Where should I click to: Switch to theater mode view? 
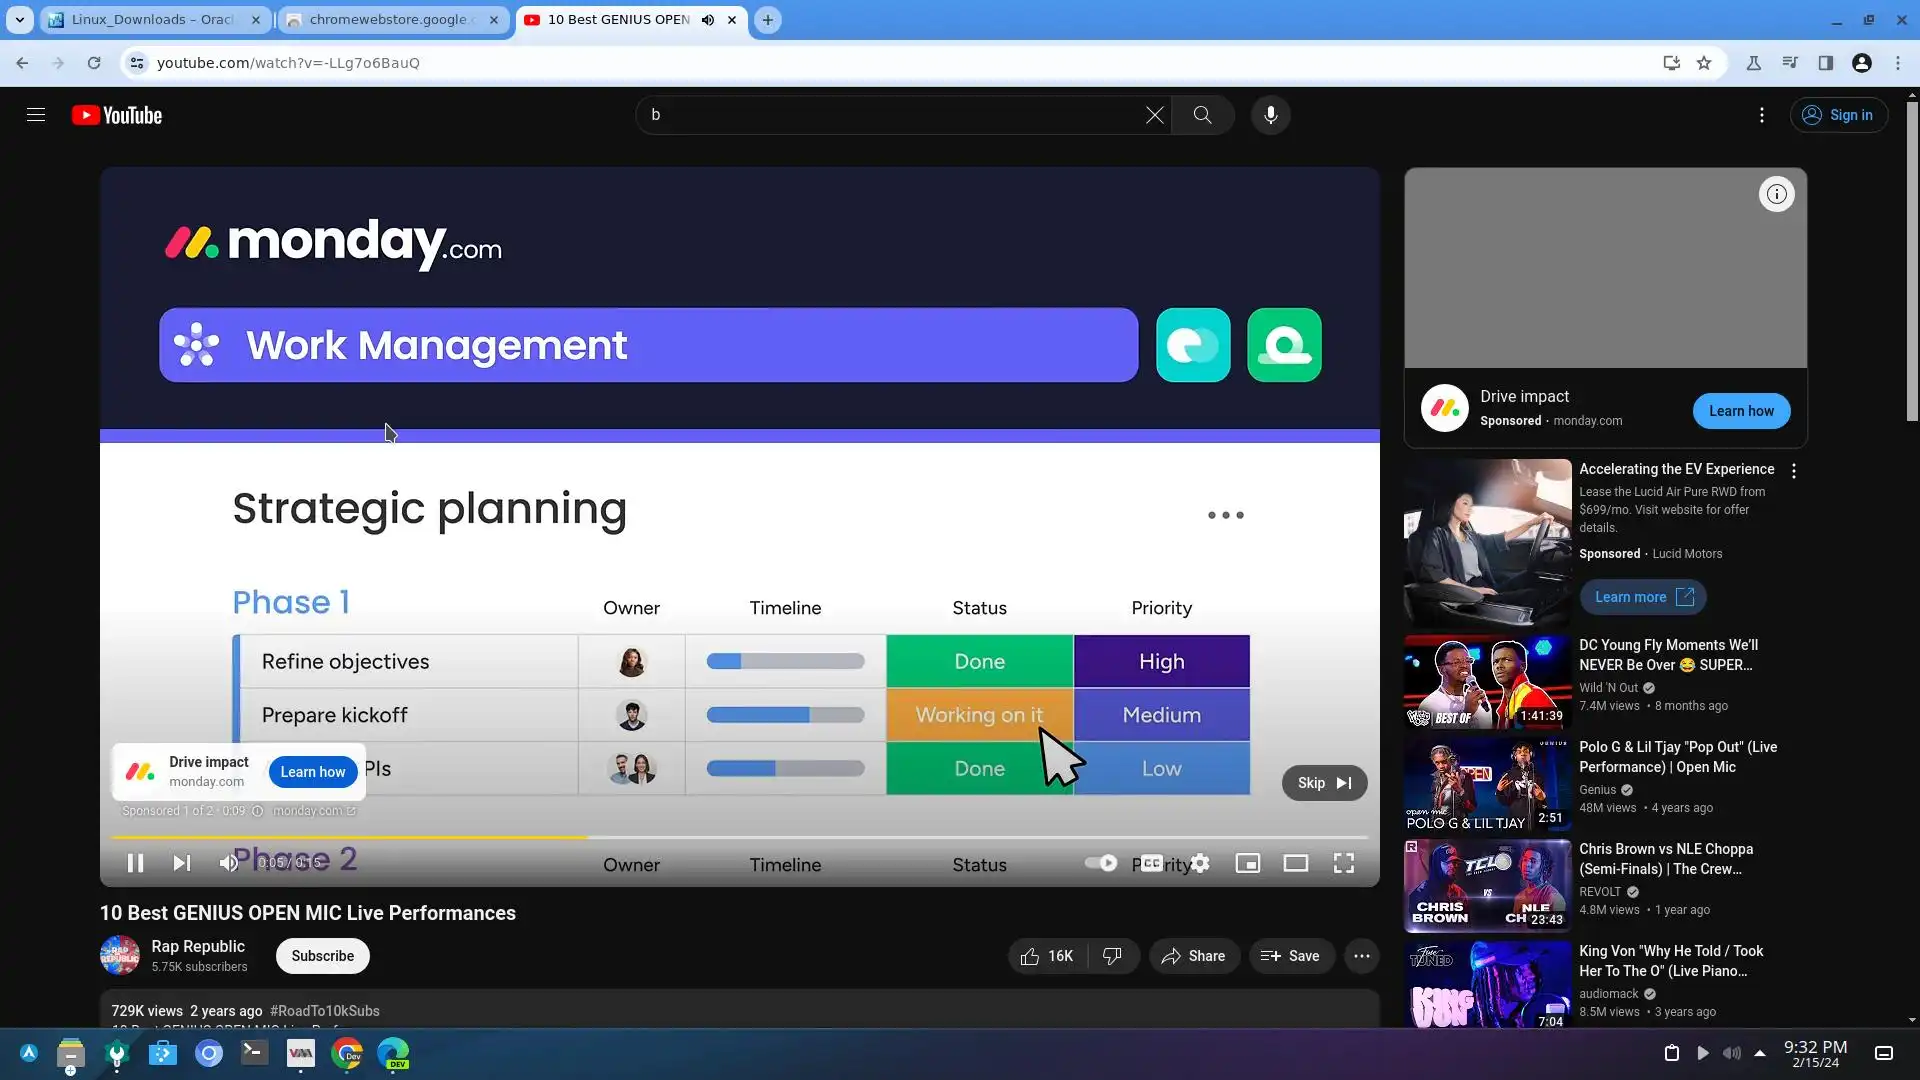click(1295, 863)
